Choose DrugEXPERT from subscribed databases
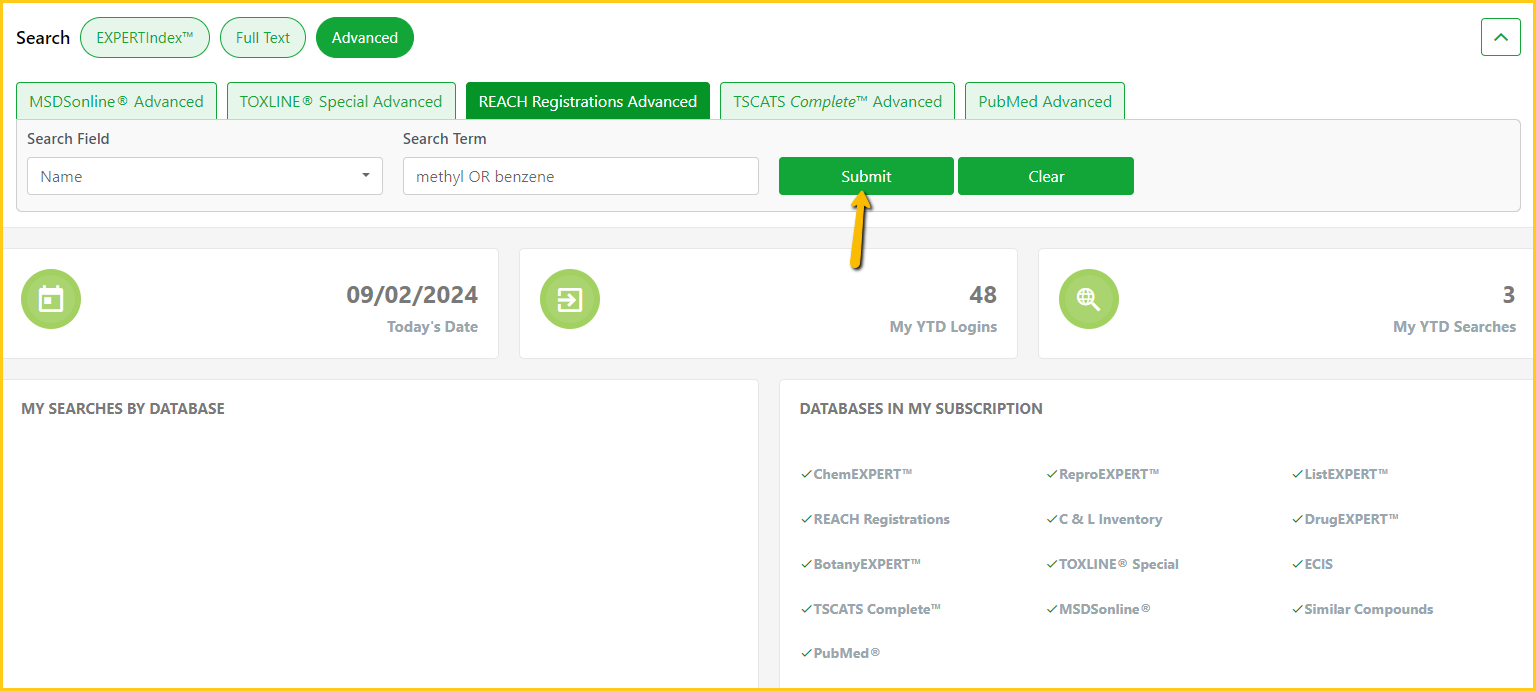Viewport: 1536px width, 691px height. 1351,519
